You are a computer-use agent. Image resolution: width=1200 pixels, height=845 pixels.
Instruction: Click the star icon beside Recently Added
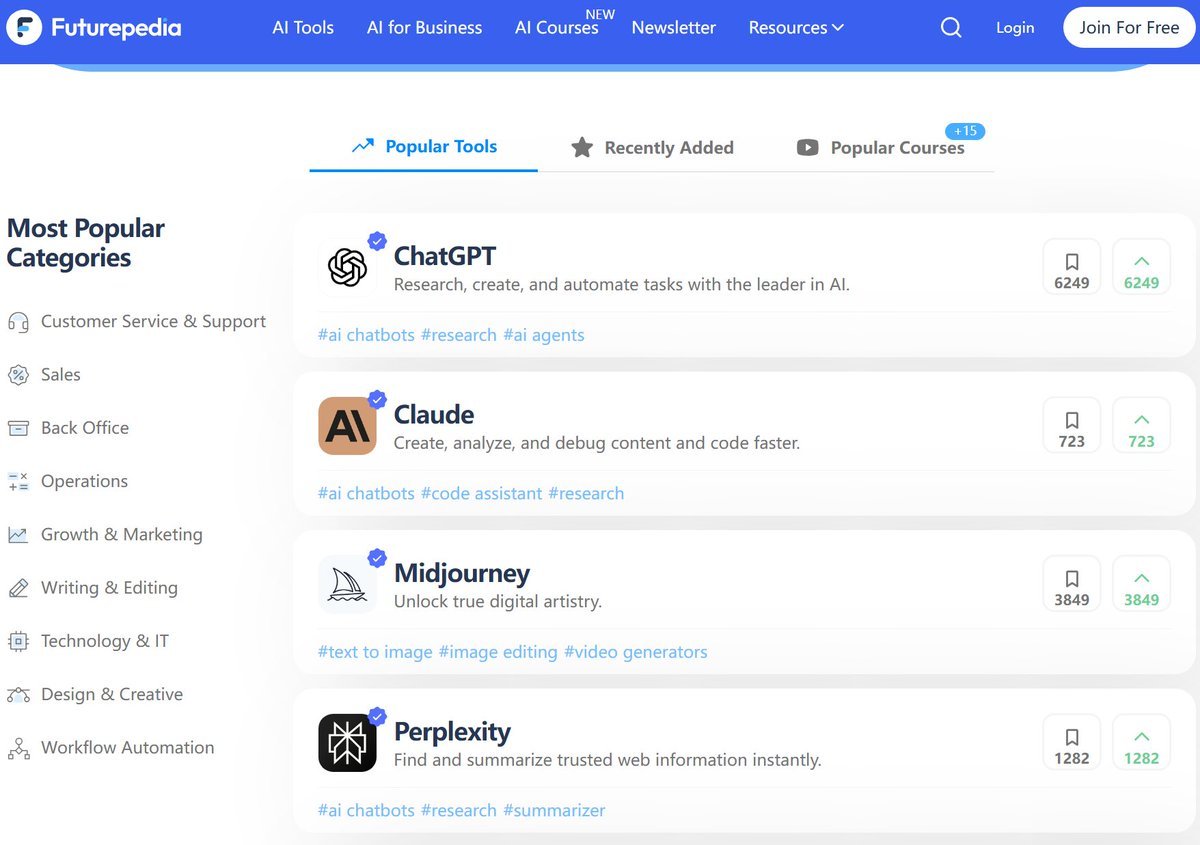(x=582, y=148)
